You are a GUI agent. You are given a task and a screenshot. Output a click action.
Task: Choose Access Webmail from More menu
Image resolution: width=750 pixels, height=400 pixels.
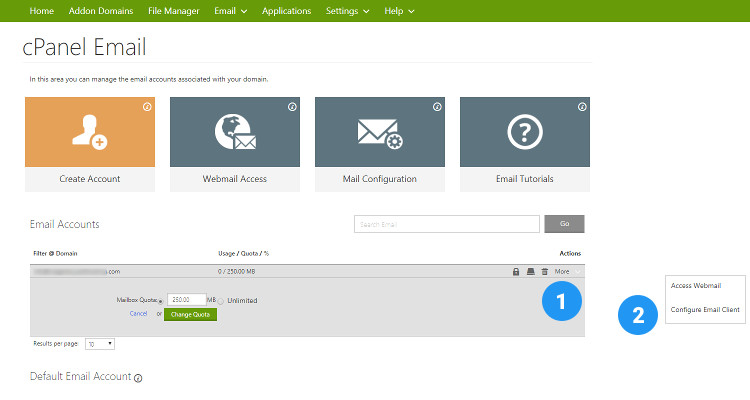pos(696,286)
